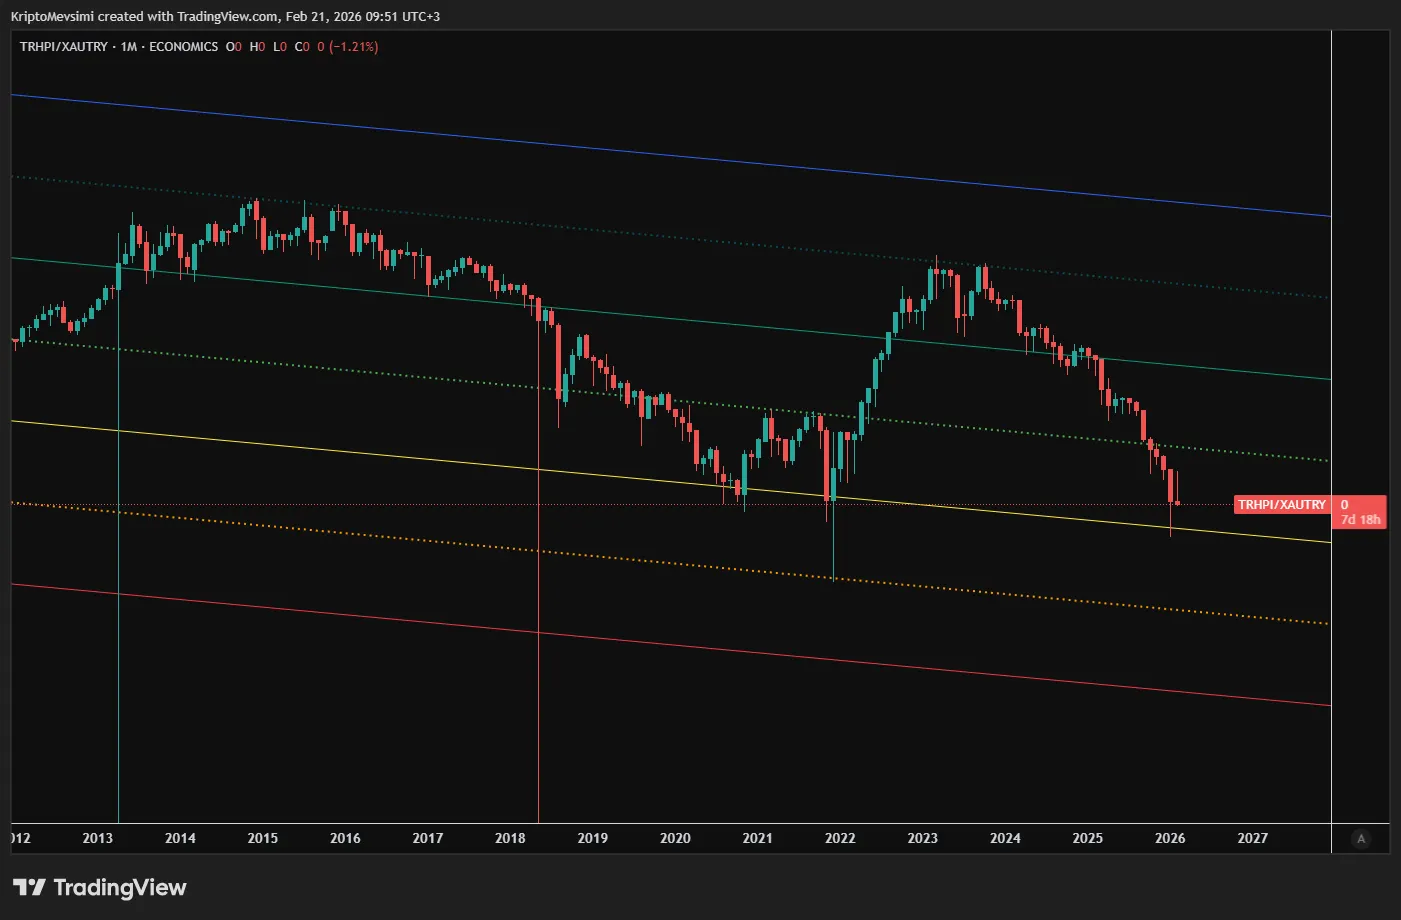Screen dimensions: 1401x920
Task: Click the auto-scale 'A' button
Action: point(1360,839)
